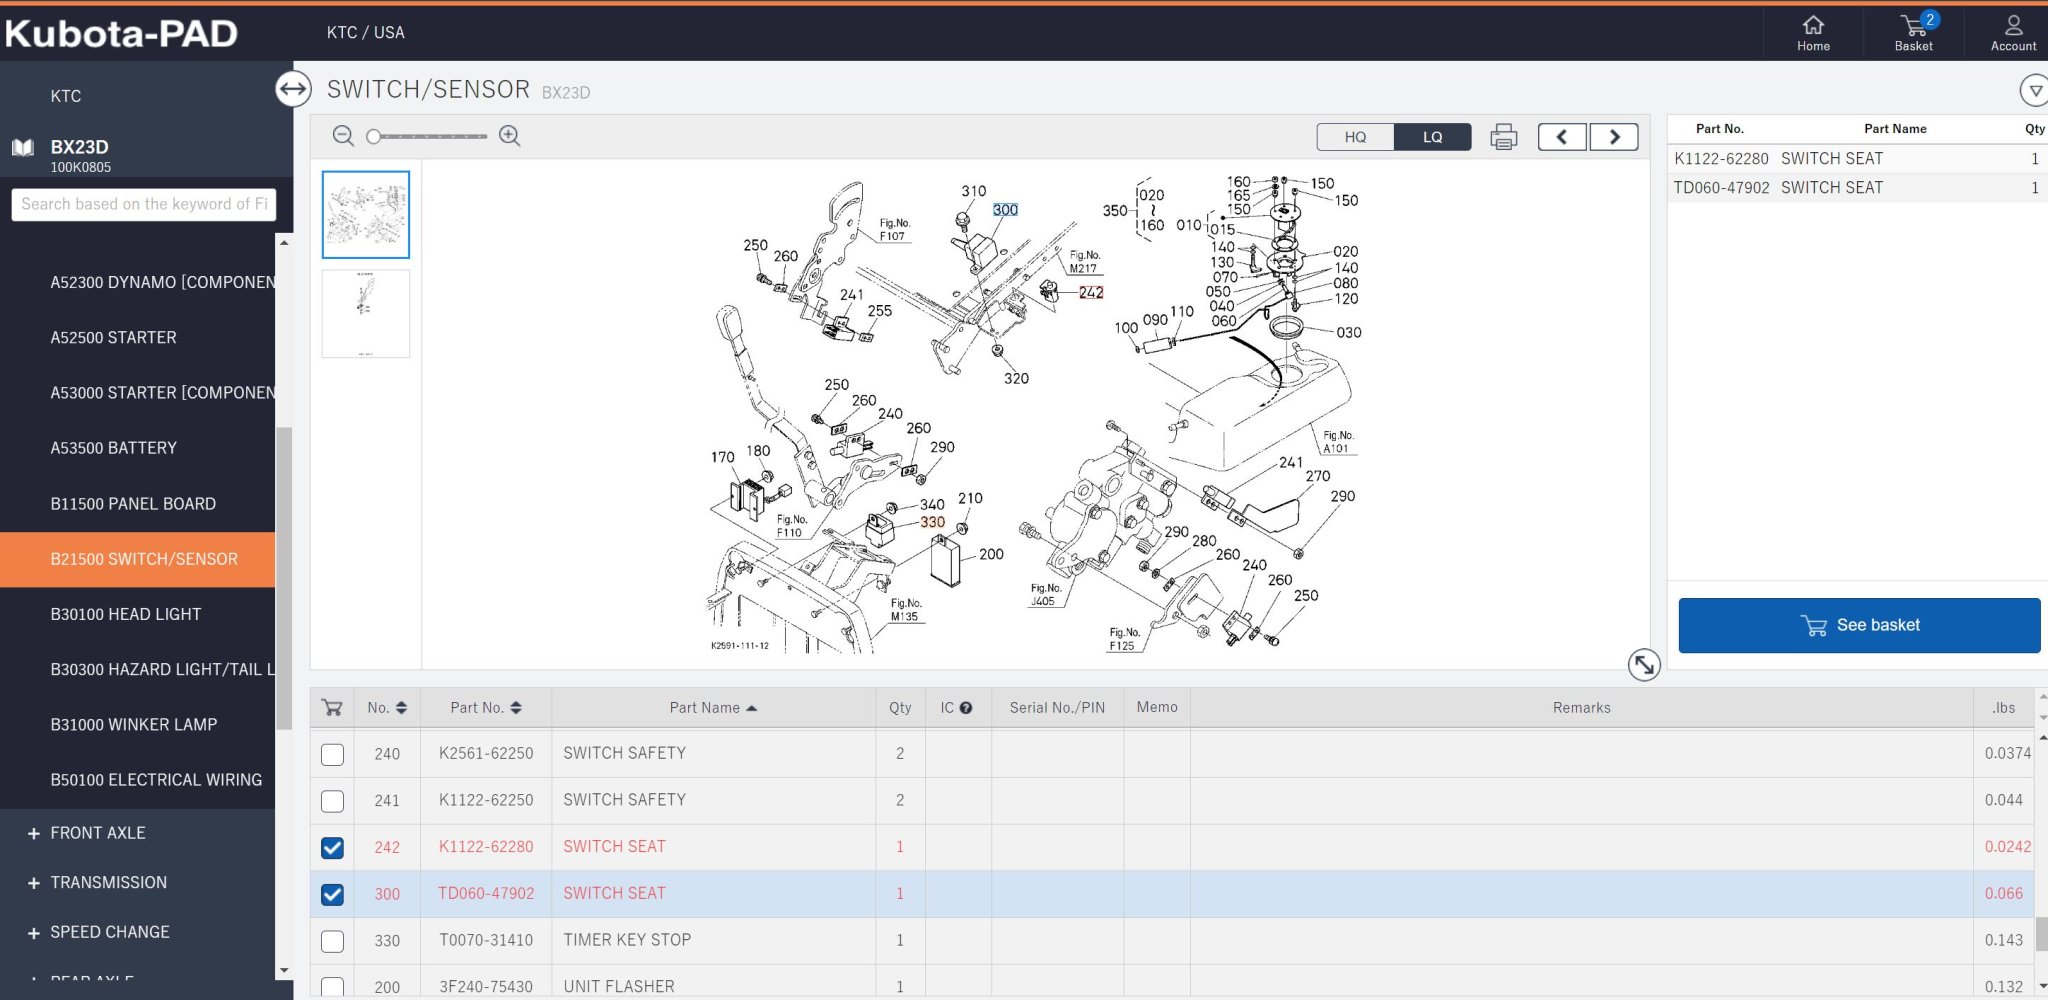Open the IC help question mark

(x=966, y=708)
